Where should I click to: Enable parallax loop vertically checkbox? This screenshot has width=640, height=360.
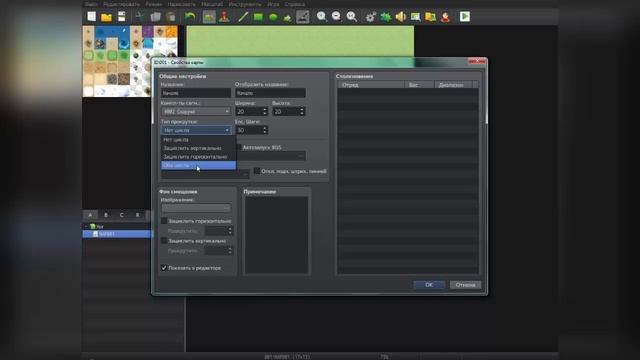tap(164, 241)
